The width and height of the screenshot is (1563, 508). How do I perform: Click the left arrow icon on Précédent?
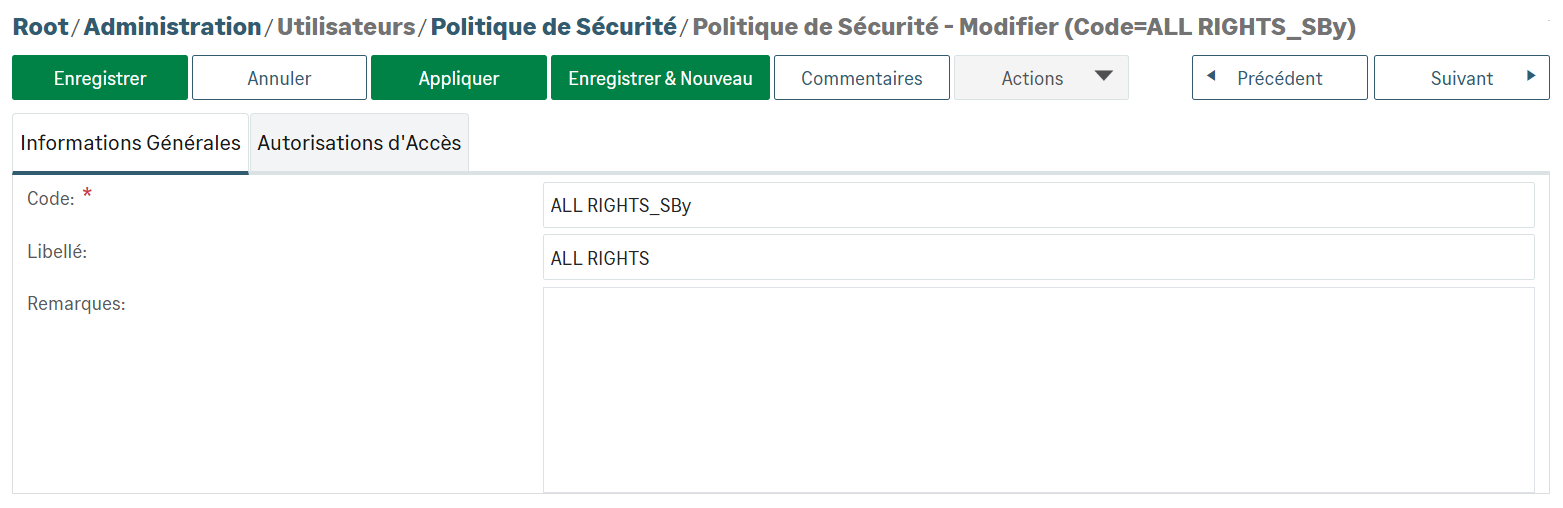tap(1211, 76)
